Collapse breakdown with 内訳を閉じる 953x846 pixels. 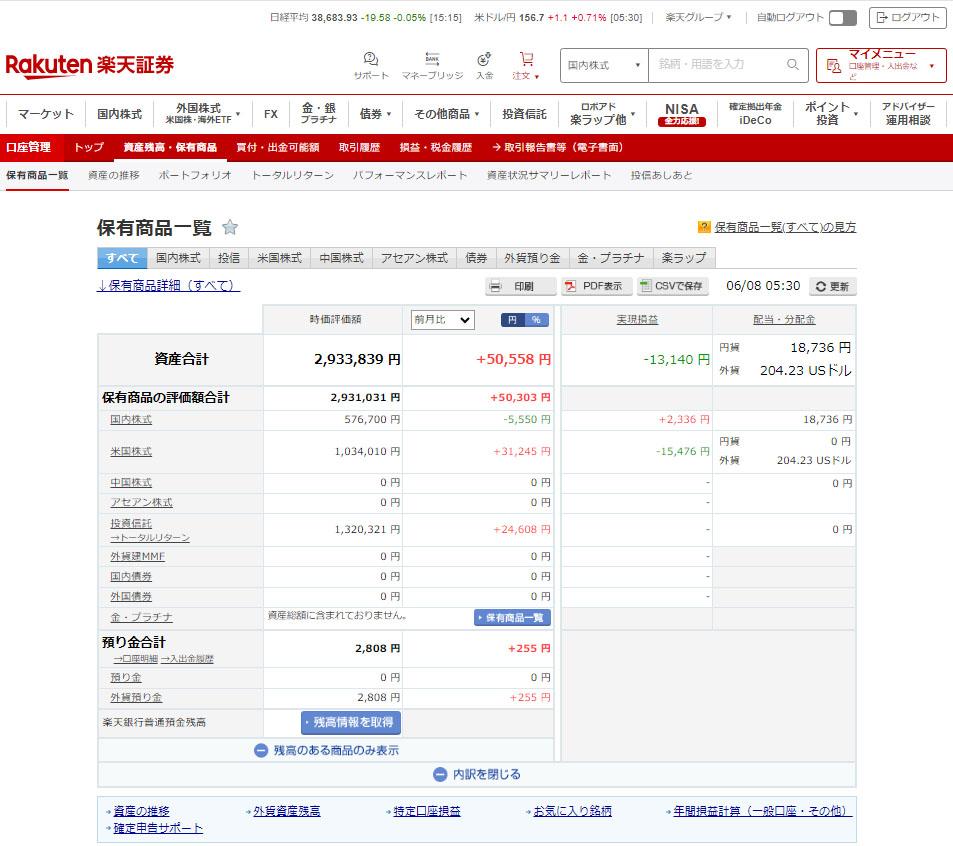click(477, 774)
